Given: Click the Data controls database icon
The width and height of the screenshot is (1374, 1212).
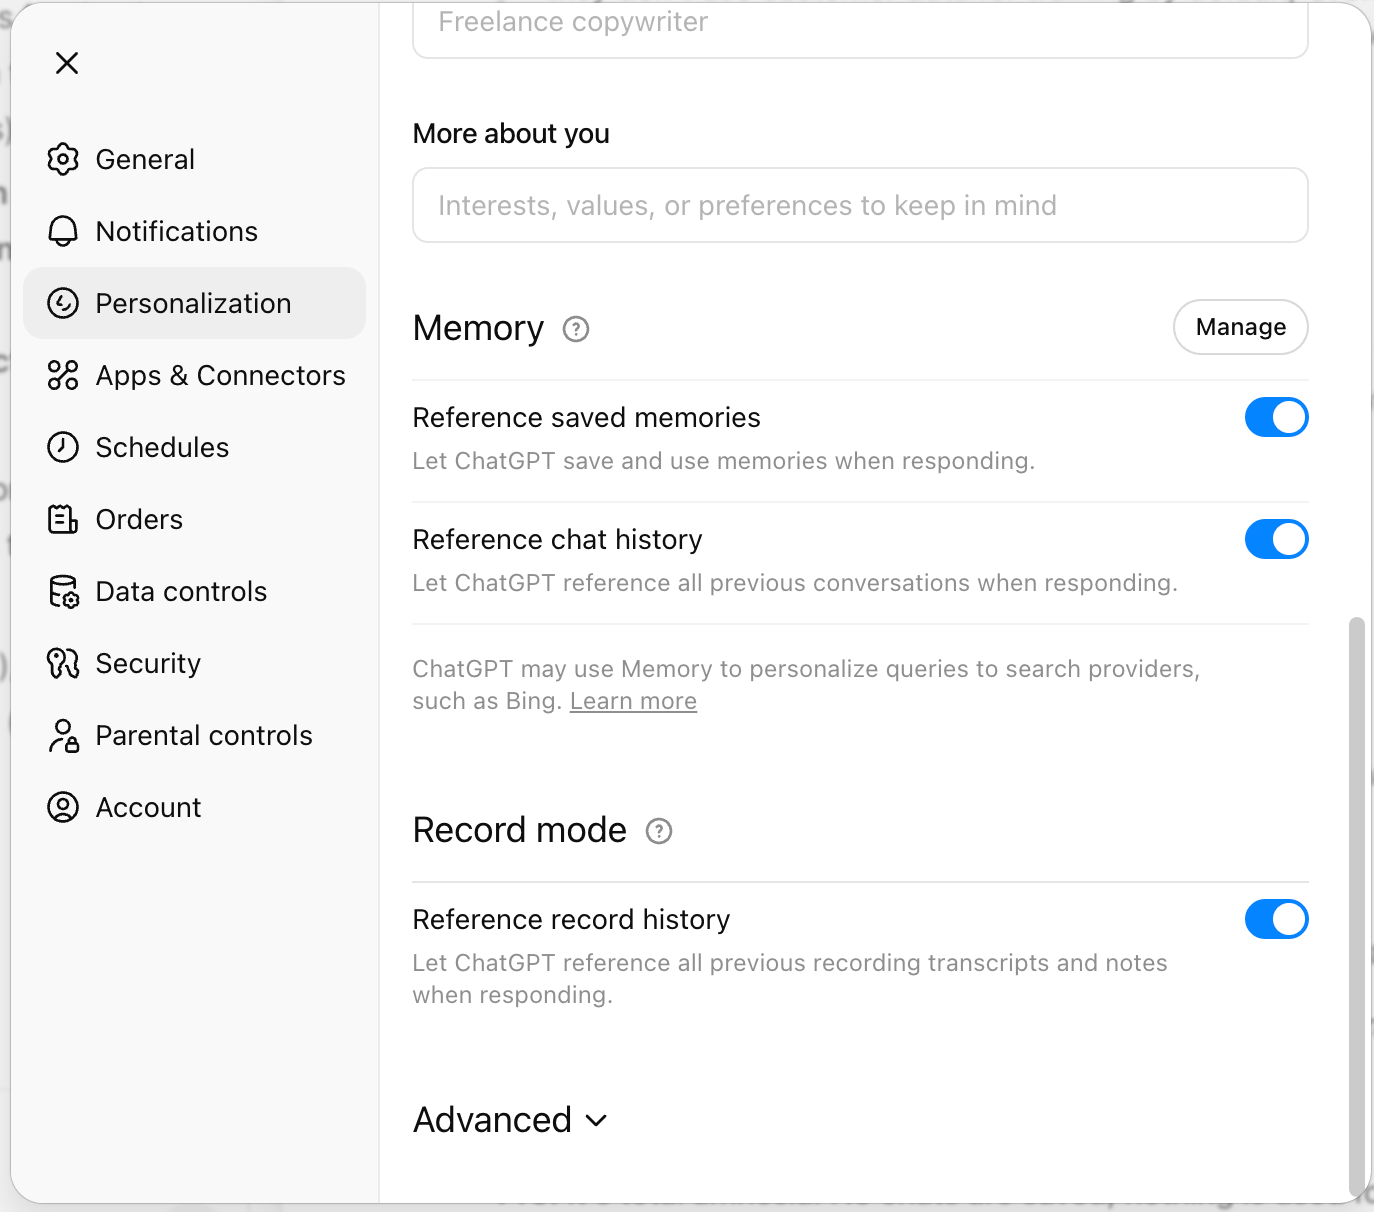Looking at the screenshot, I should [x=63, y=592].
